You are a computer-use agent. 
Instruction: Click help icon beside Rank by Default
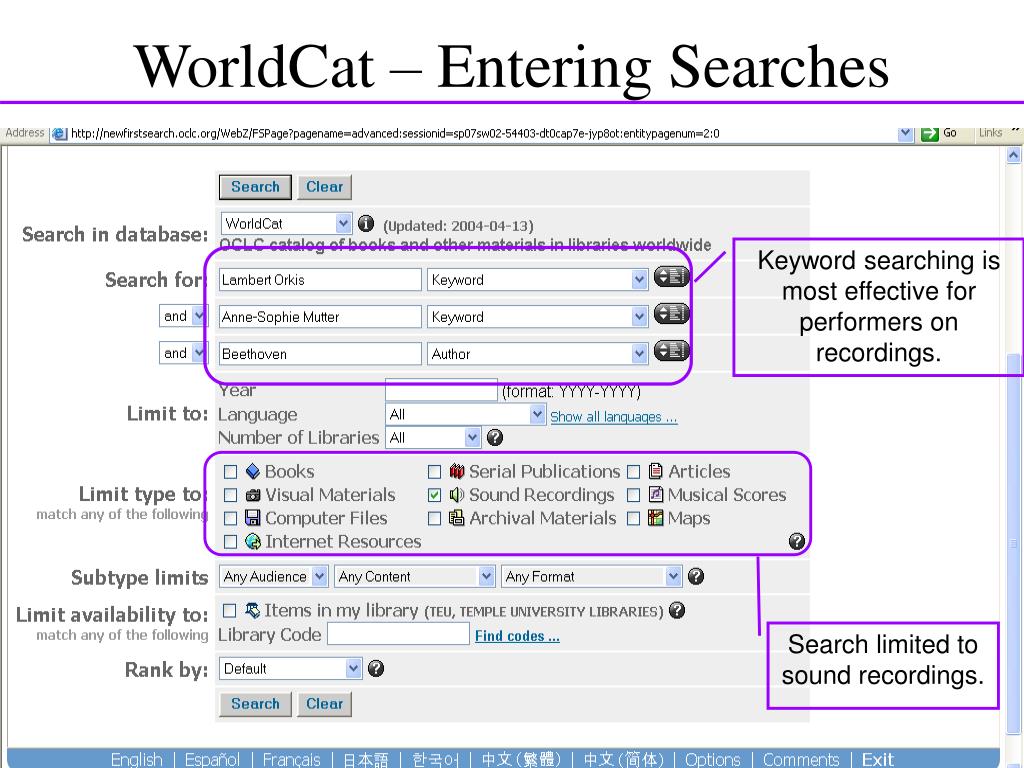pos(376,668)
